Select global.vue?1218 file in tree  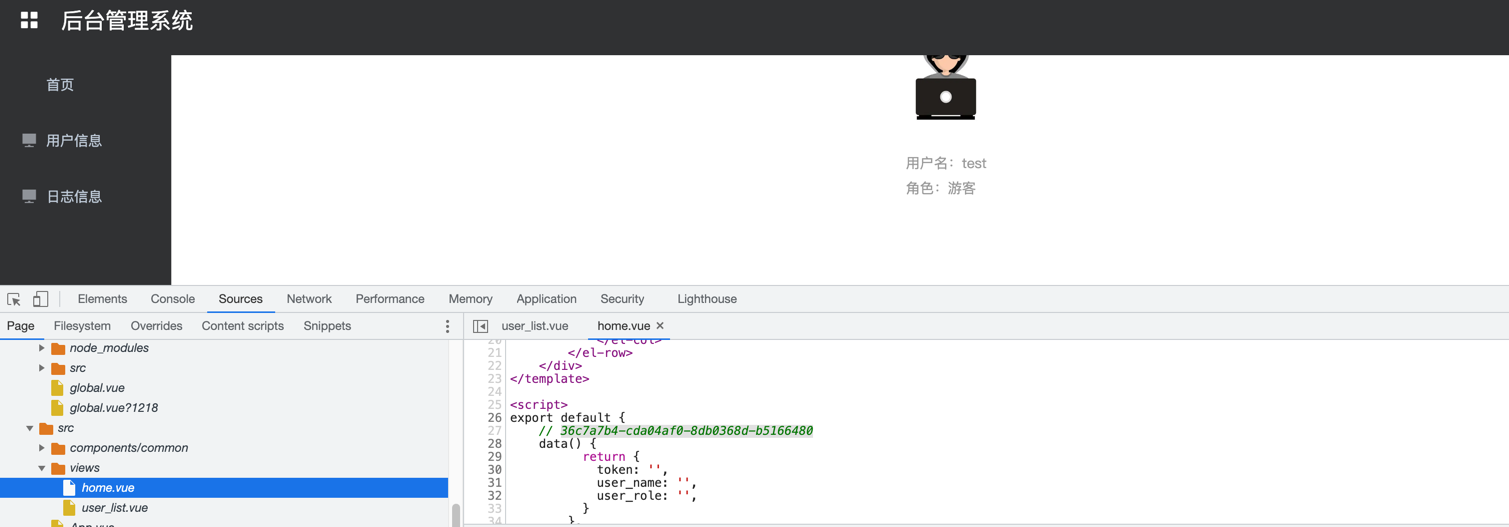point(113,408)
